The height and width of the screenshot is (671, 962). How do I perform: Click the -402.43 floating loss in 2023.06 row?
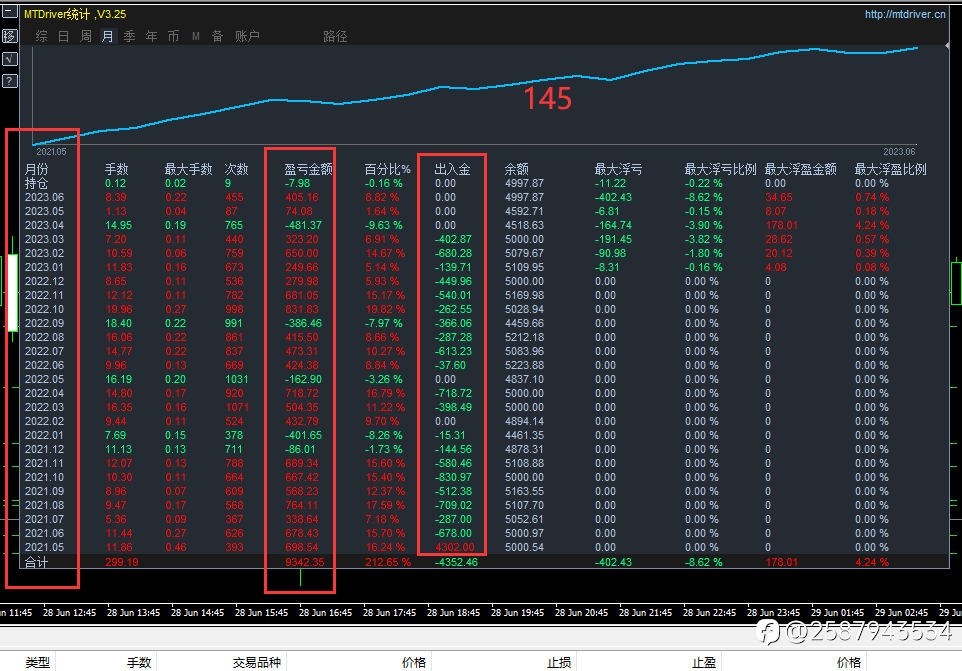pyautogui.click(x=614, y=197)
